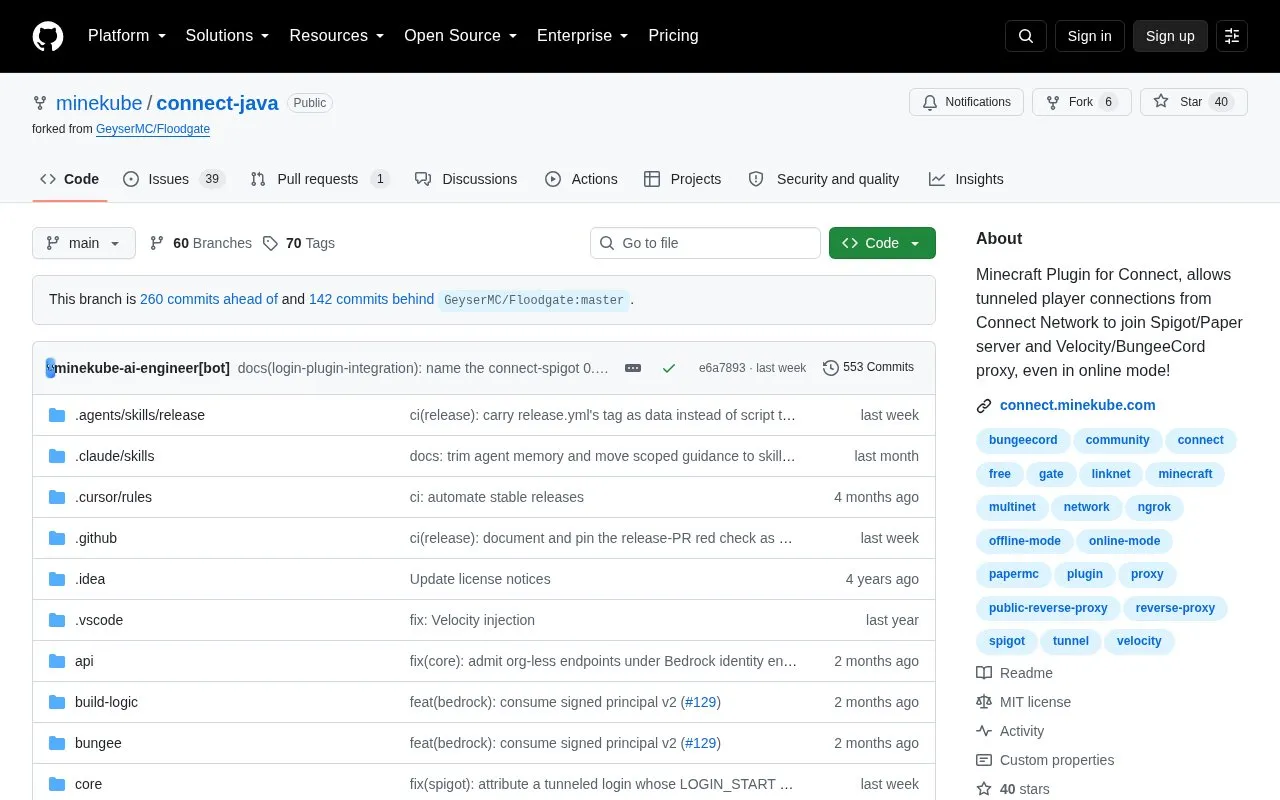Fork the repository using Fork button
The width and height of the screenshot is (1280, 800).
tap(1082, 102)
